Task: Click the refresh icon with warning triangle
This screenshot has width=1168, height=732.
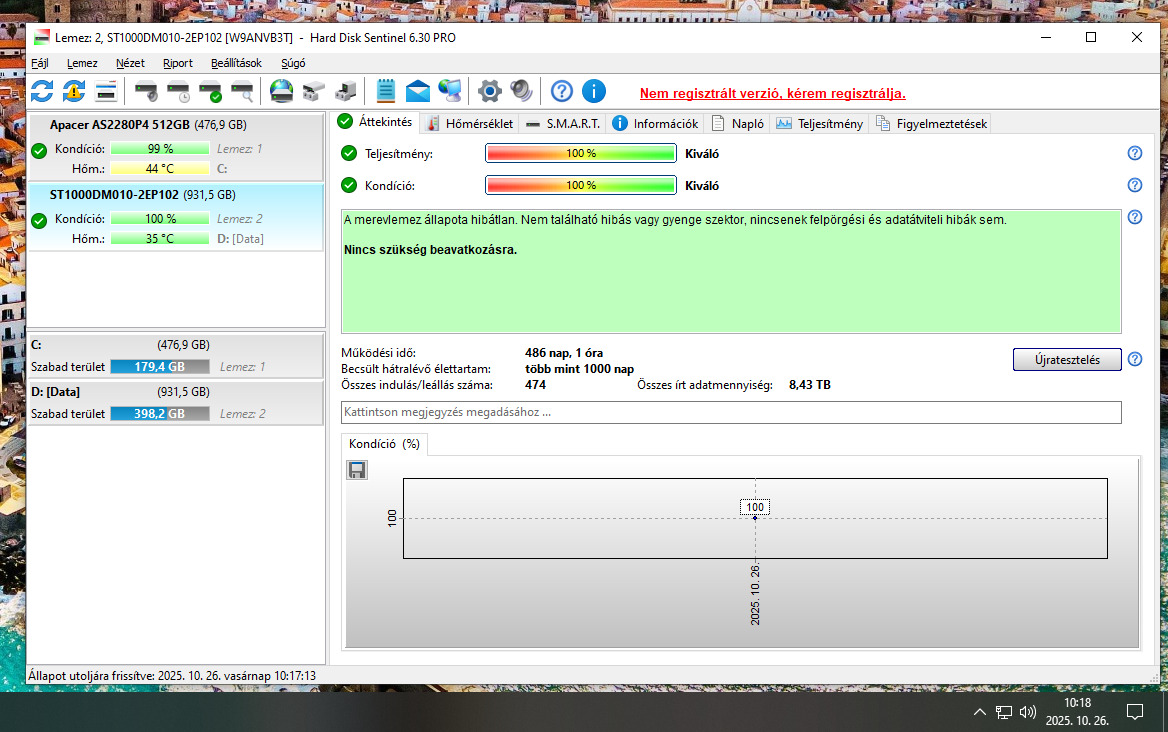Action: [74, 92]
